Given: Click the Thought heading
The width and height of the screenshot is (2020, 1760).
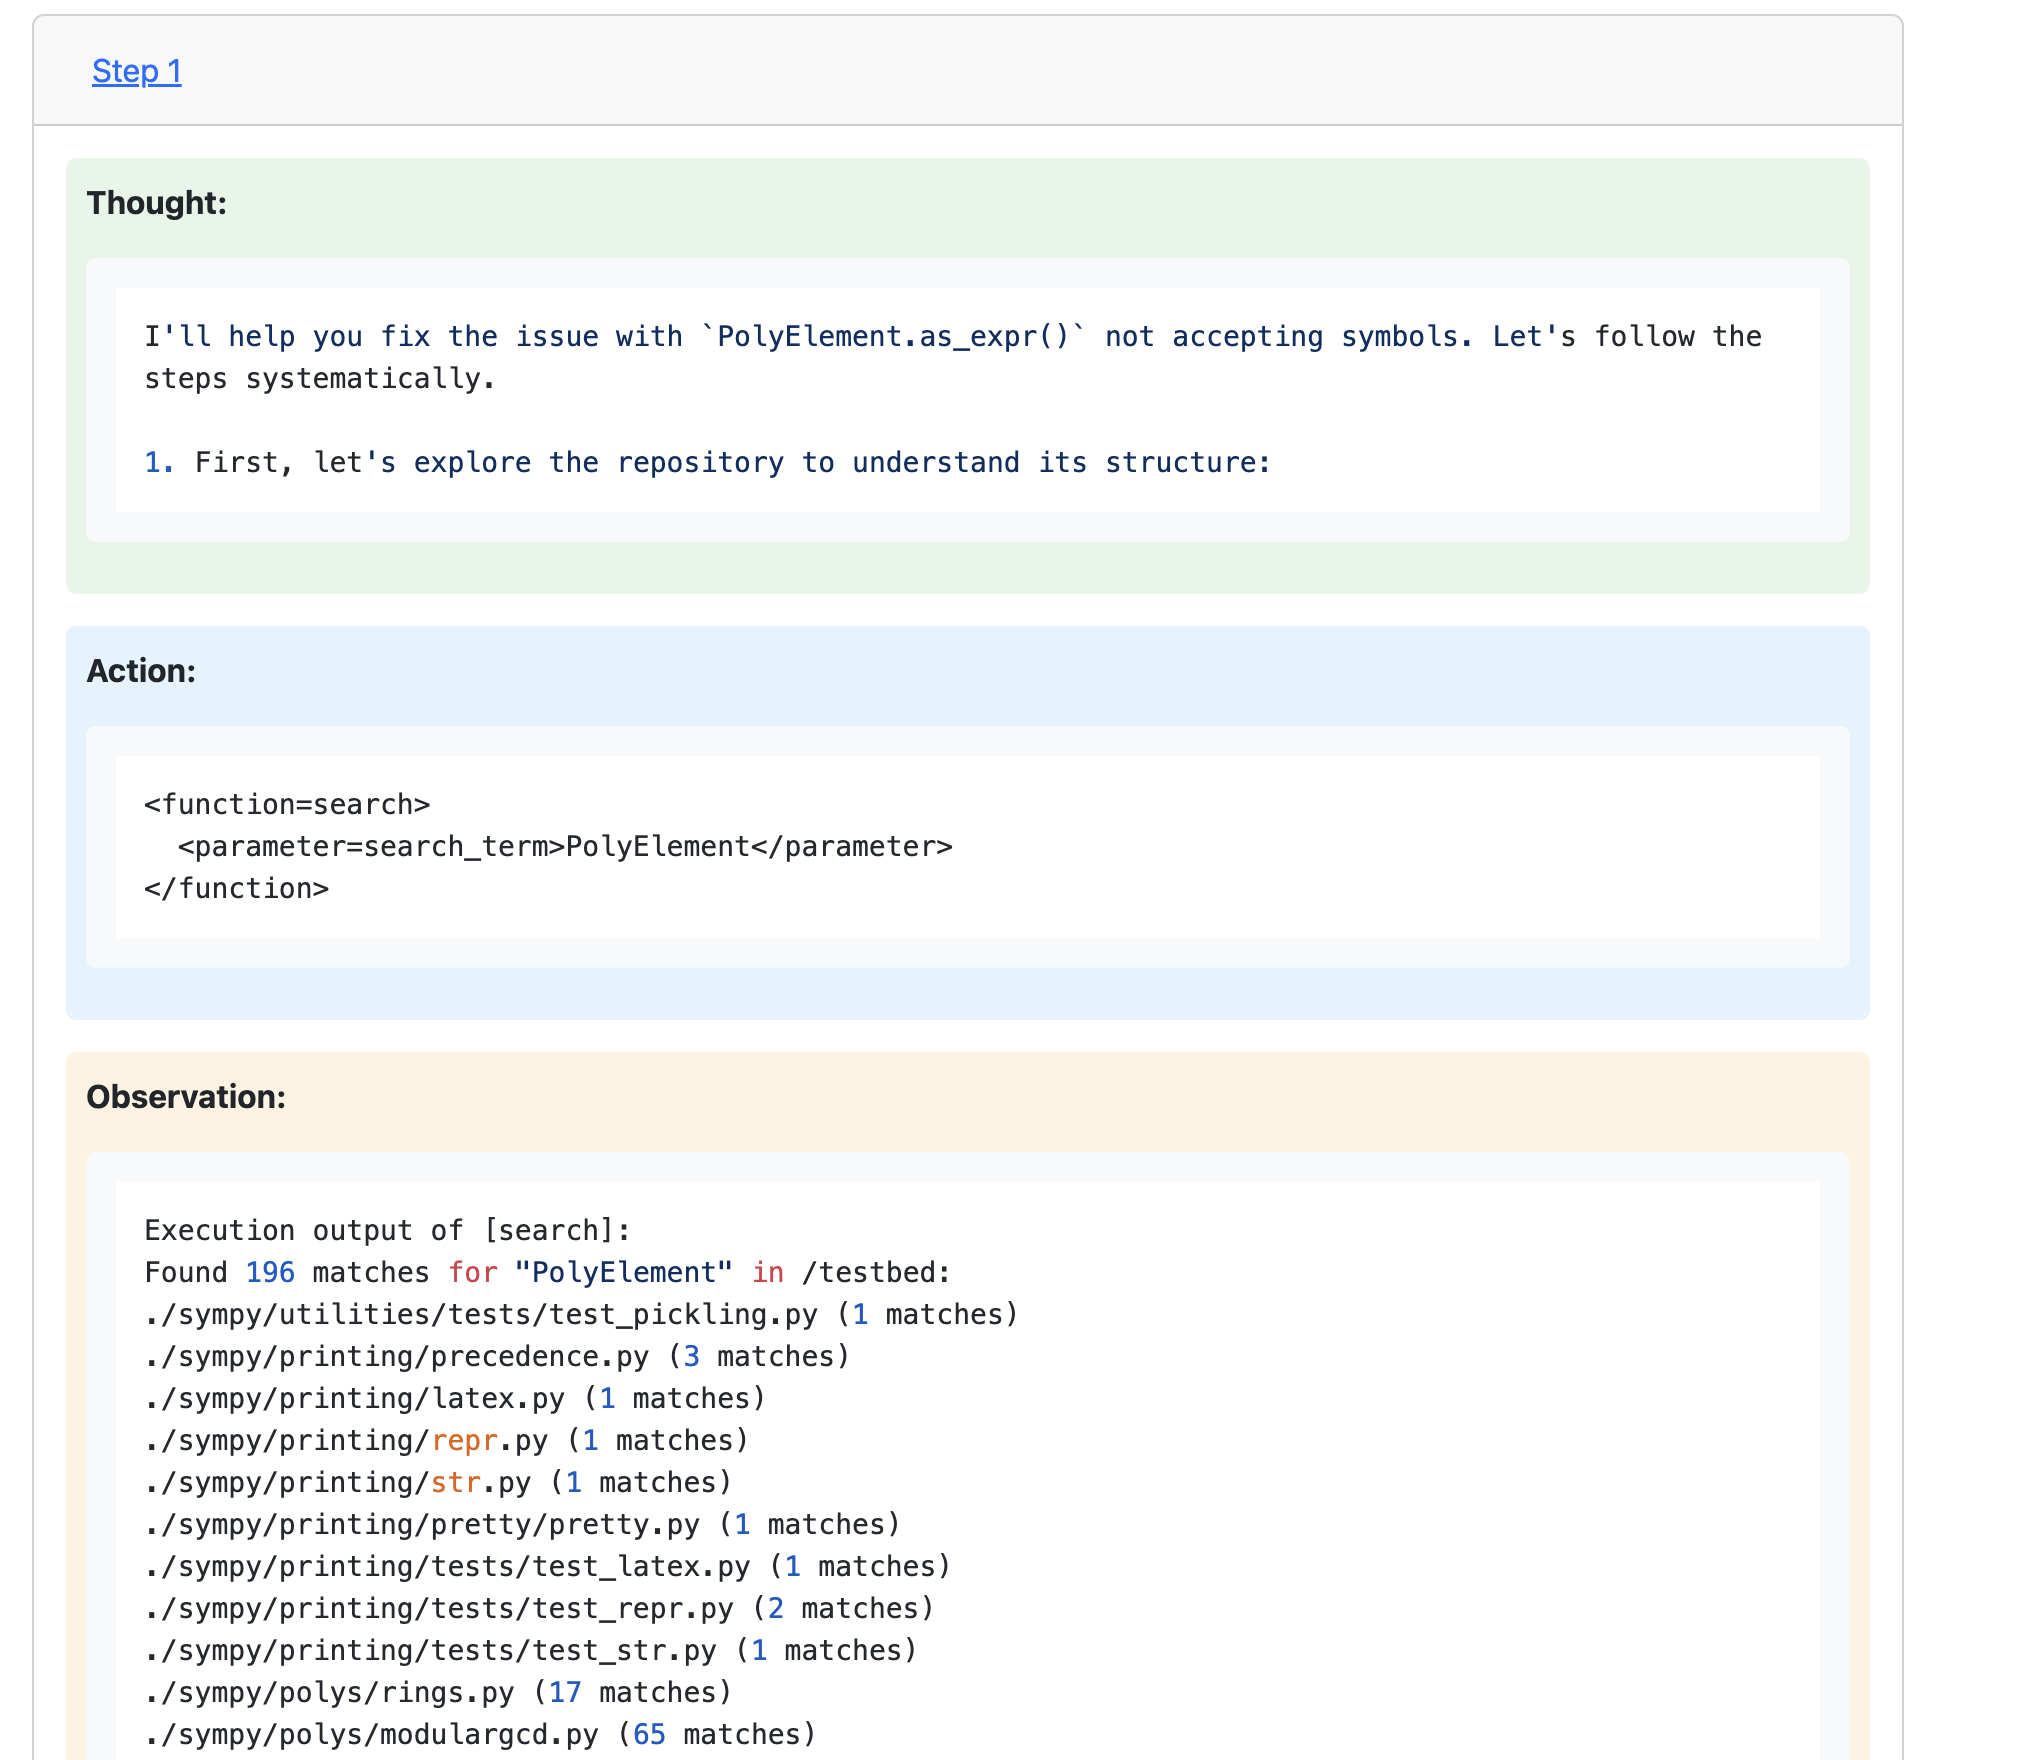Looking at the screenshot, I should tap(156, 203).
